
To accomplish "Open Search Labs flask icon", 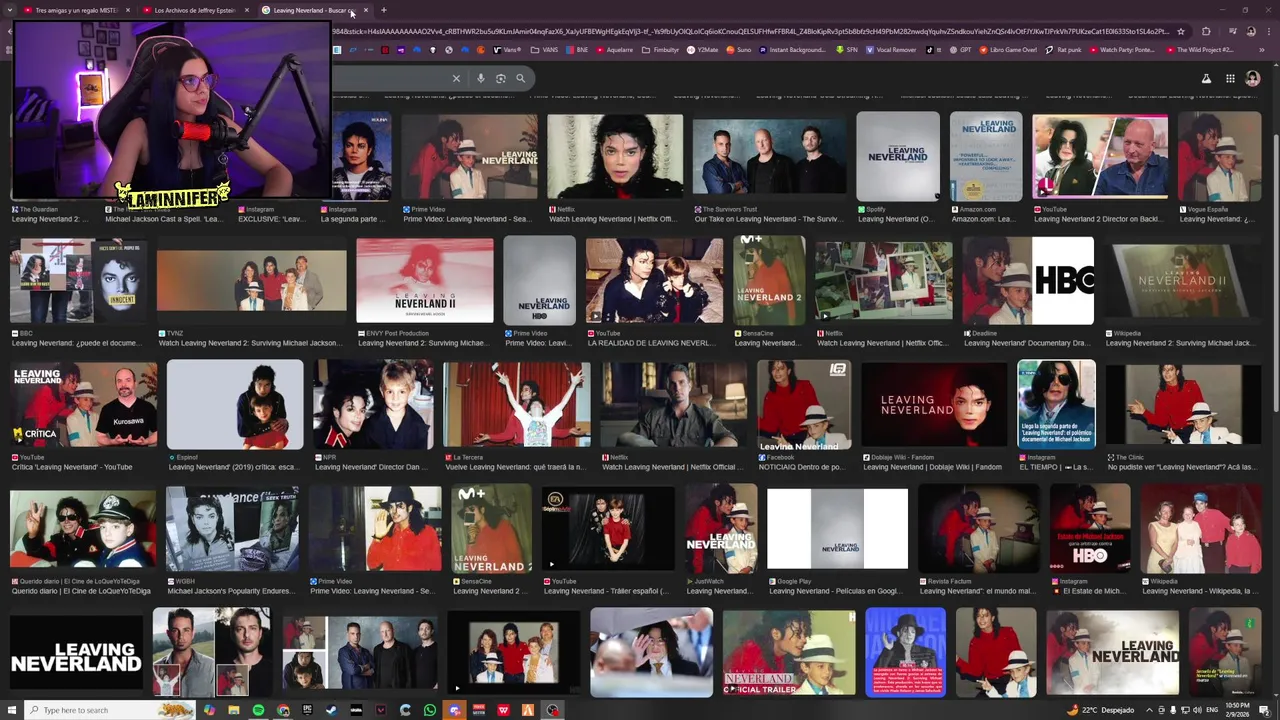I will tap(1206, 78).
